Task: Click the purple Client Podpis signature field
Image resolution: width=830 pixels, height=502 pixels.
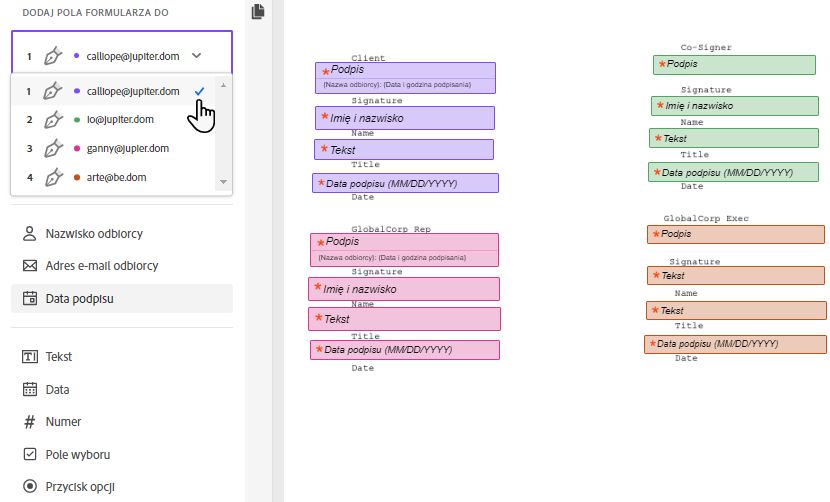Action: click(405, 71)
